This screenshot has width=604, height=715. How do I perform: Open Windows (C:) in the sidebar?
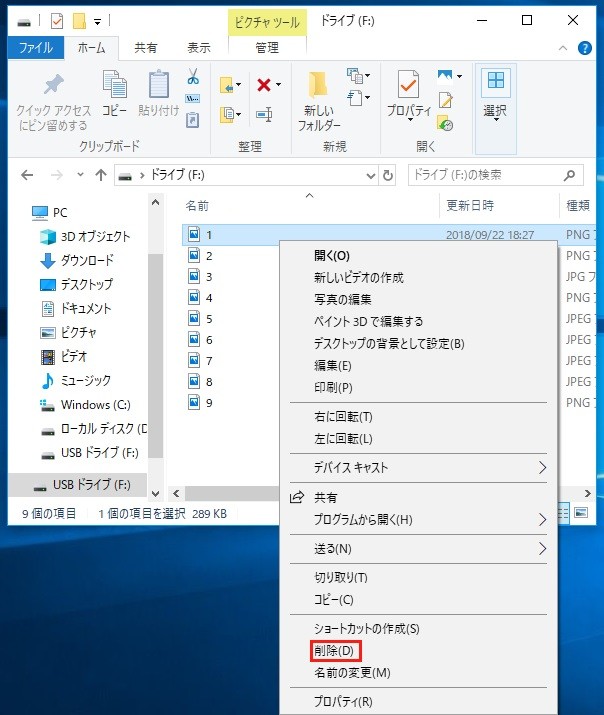point(95,405)
